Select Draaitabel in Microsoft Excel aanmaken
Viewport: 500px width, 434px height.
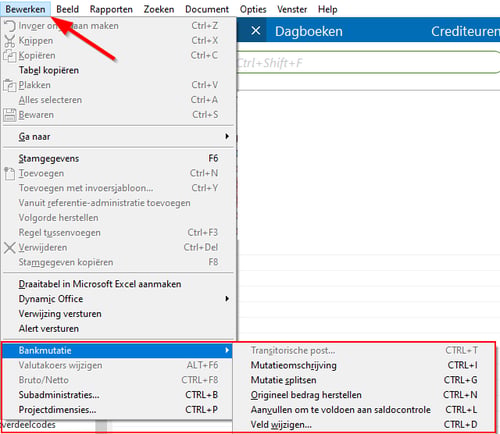[x=119, y=284]
